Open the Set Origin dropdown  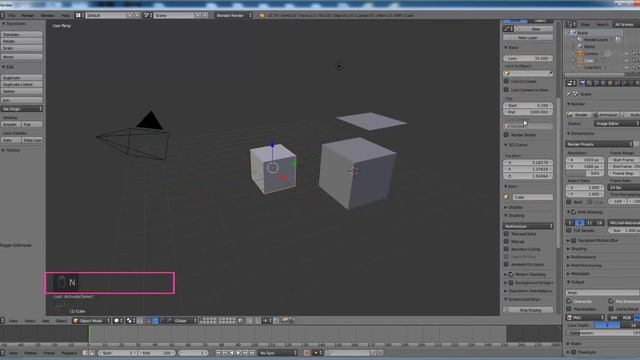tap(22, 109)
